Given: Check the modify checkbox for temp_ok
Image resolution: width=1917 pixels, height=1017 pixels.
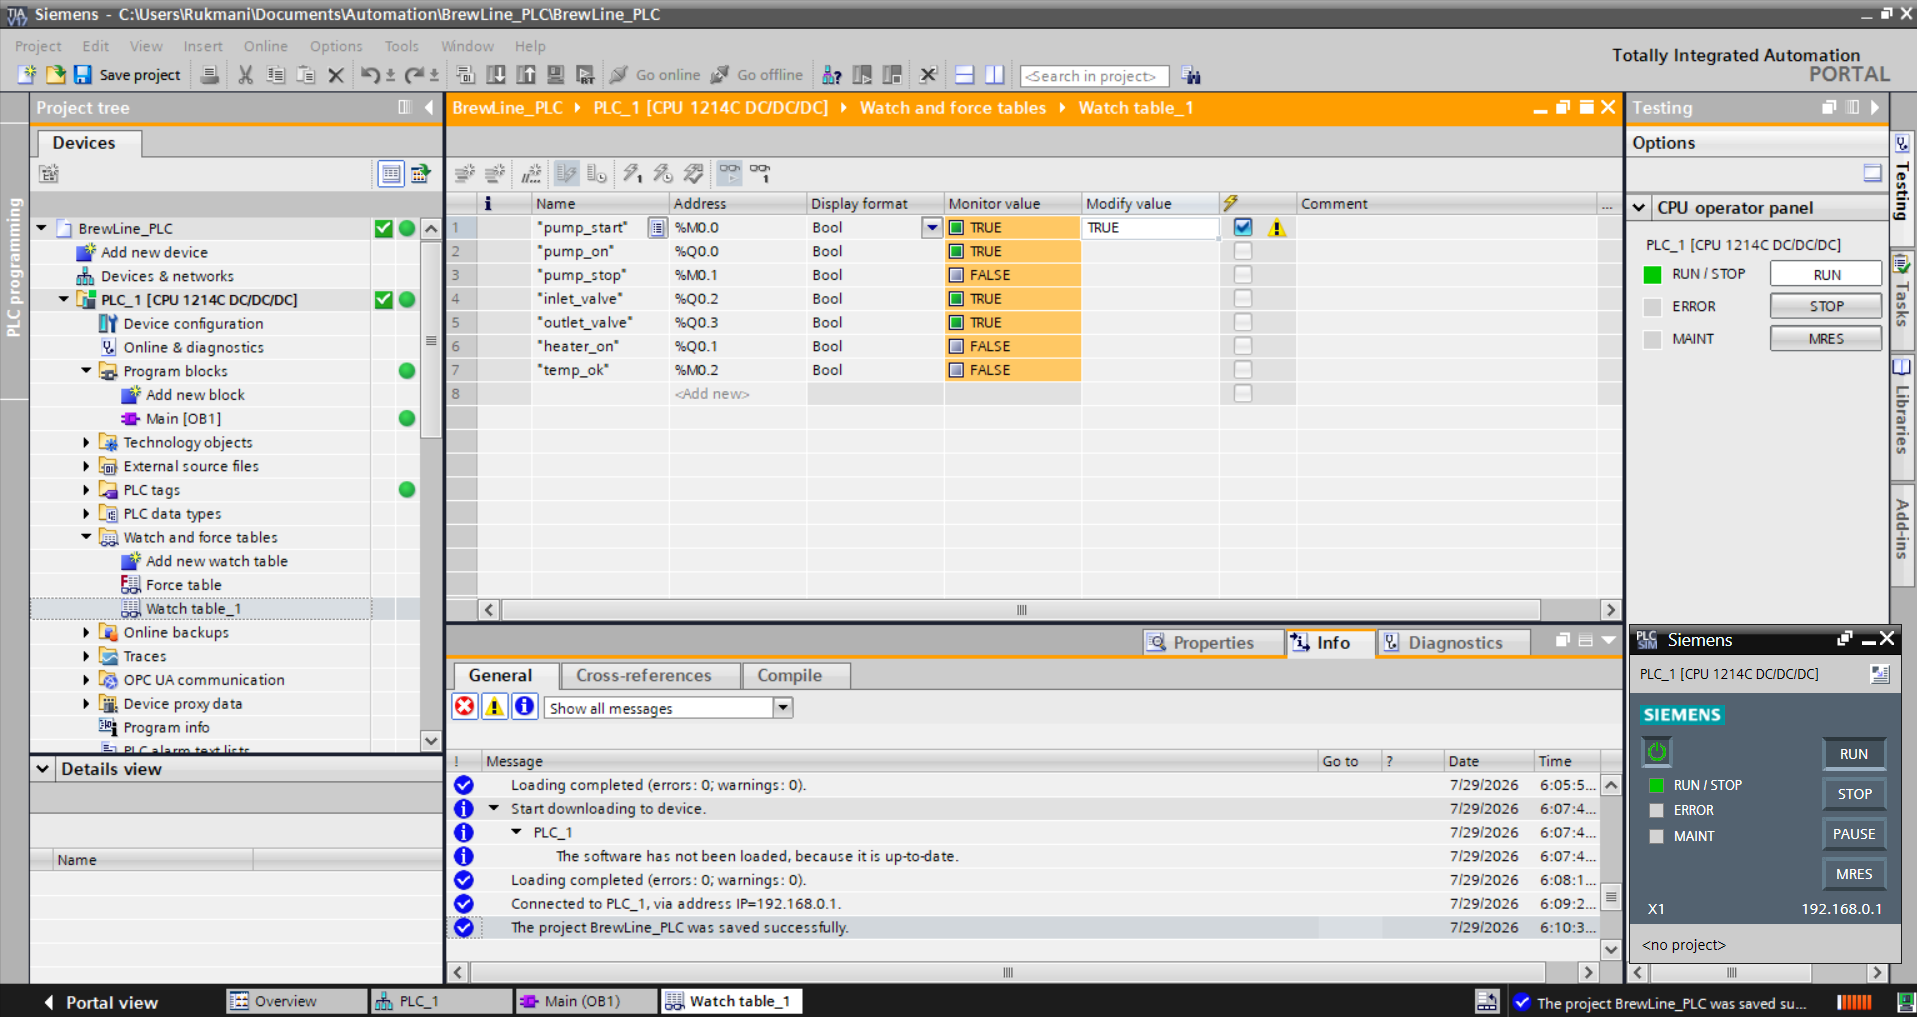Looking at the screenshot, I should pyautogui.click(x=1242, y=369).
